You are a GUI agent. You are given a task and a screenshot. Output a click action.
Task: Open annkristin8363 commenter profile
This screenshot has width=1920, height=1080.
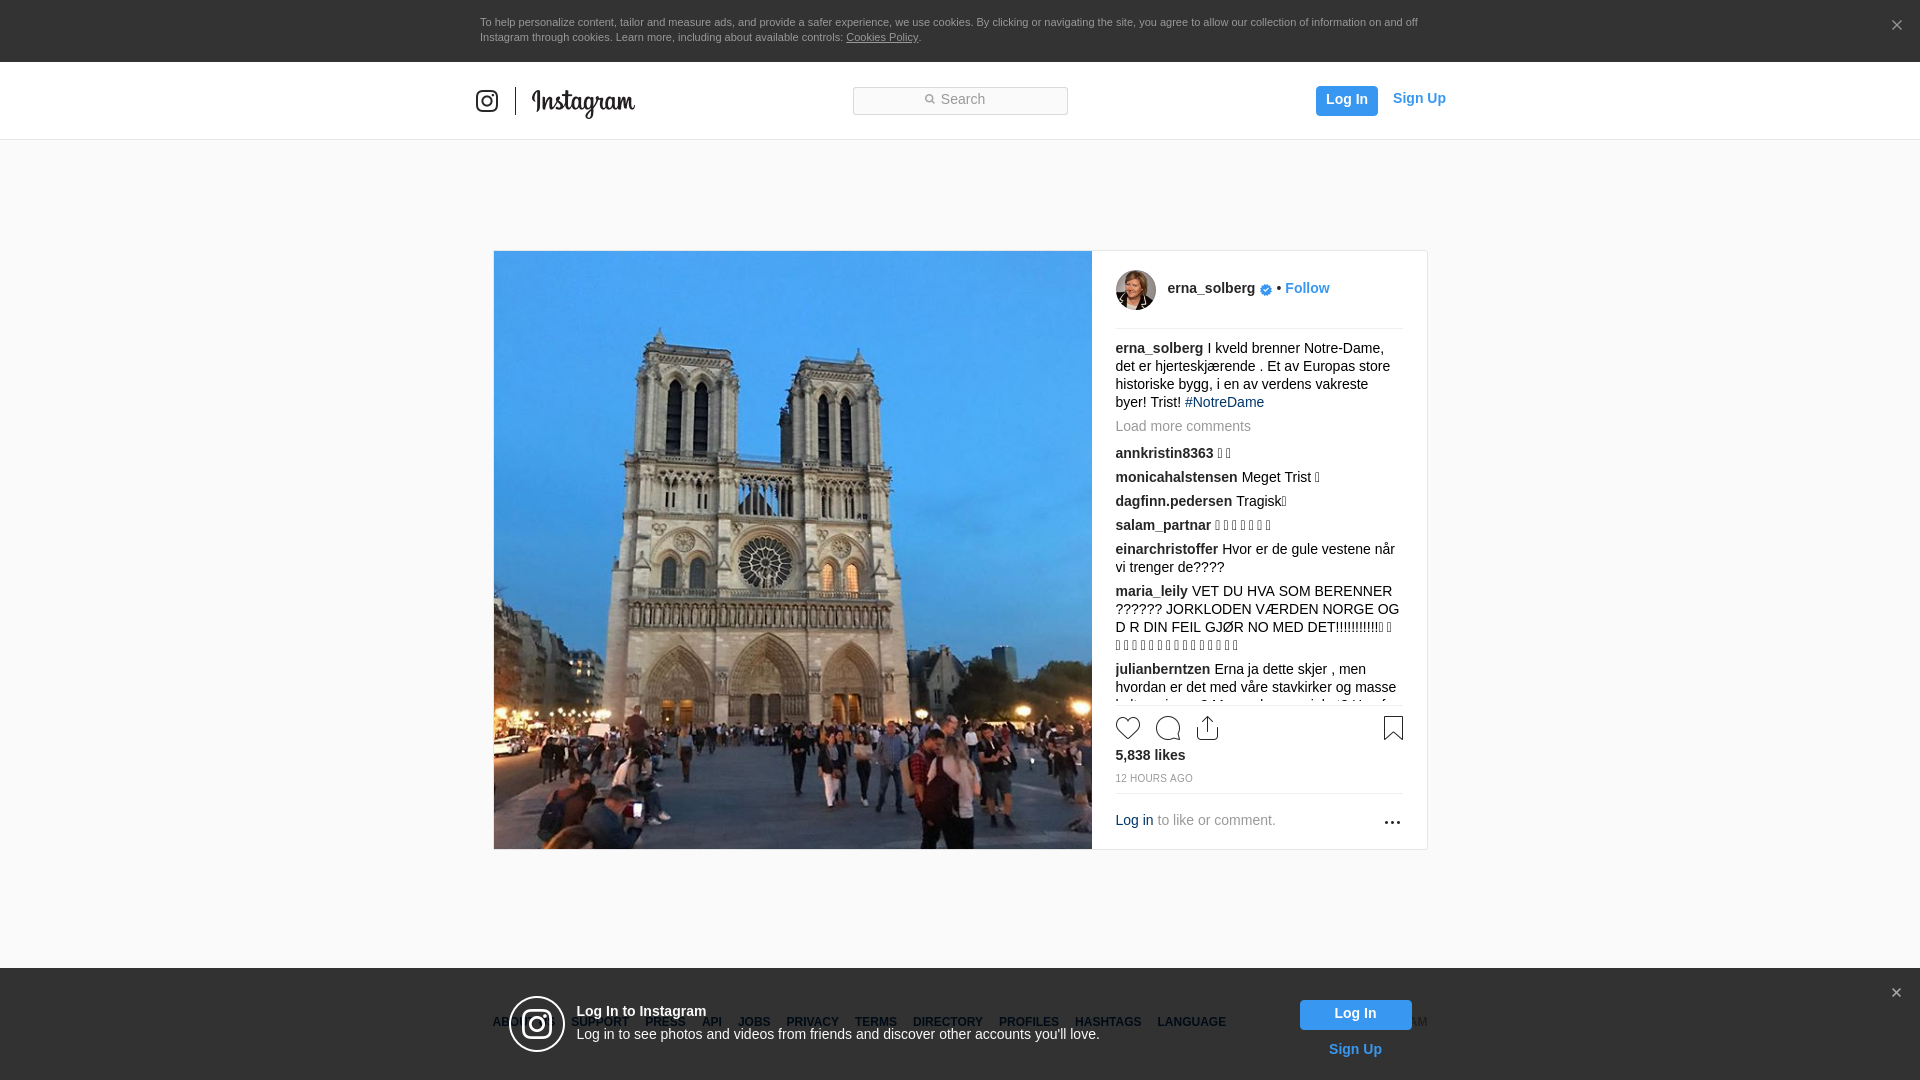coord(1164,453)
